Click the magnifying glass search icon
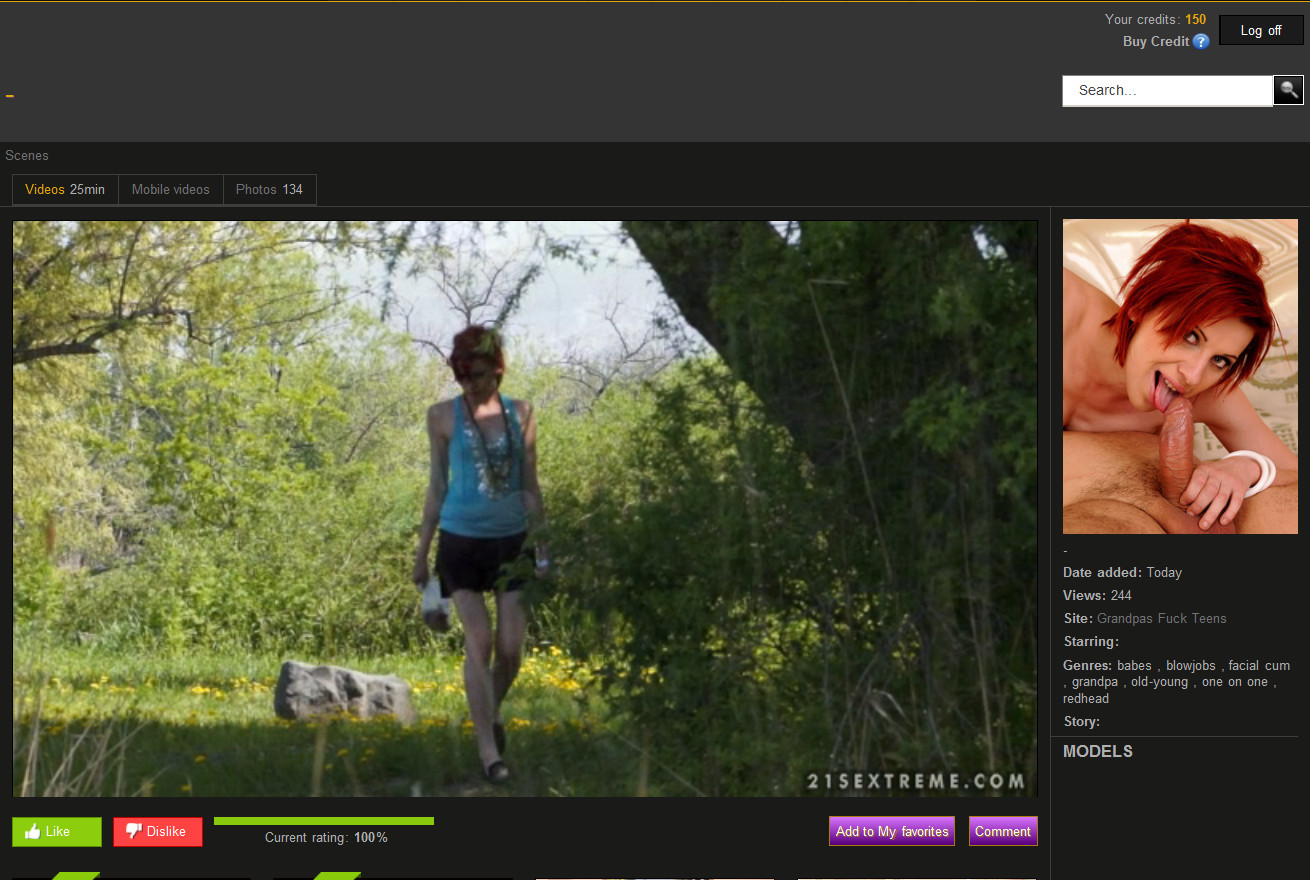The width and height of the screenshot is (1310, 880). point(1288,90)
